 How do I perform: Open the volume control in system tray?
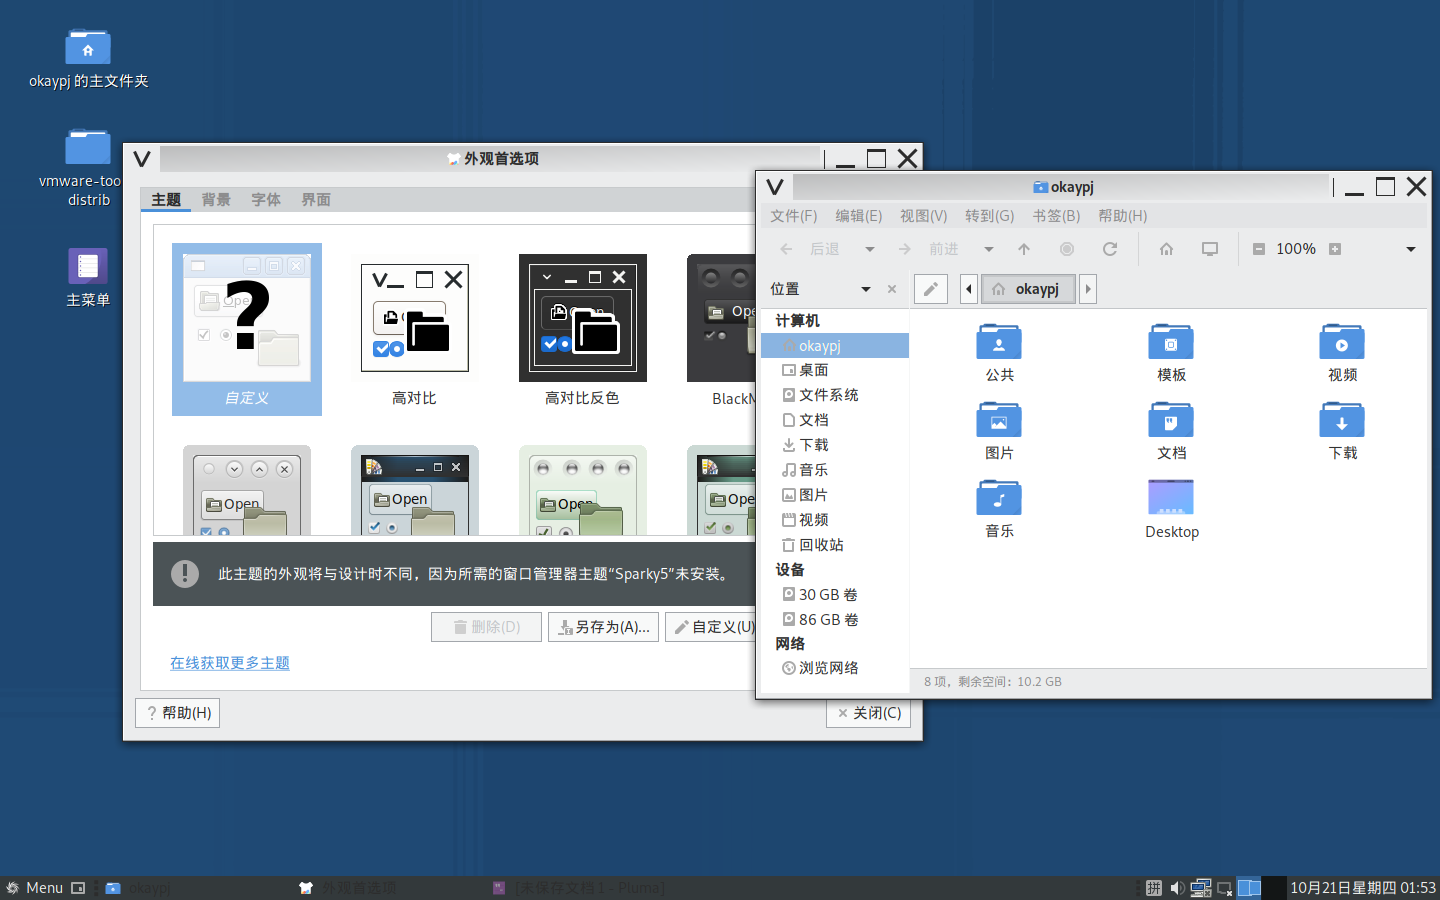pos(1177,888)
